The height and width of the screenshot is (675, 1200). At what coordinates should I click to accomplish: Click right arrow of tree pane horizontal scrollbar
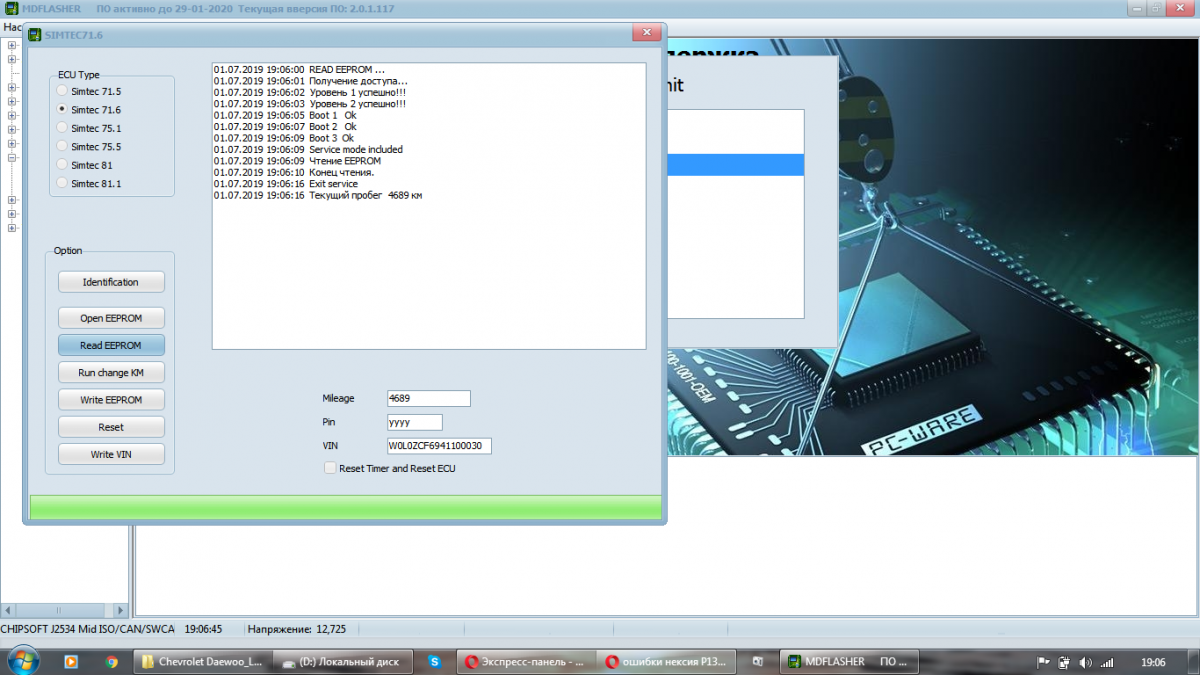click(x=120, y=610)
